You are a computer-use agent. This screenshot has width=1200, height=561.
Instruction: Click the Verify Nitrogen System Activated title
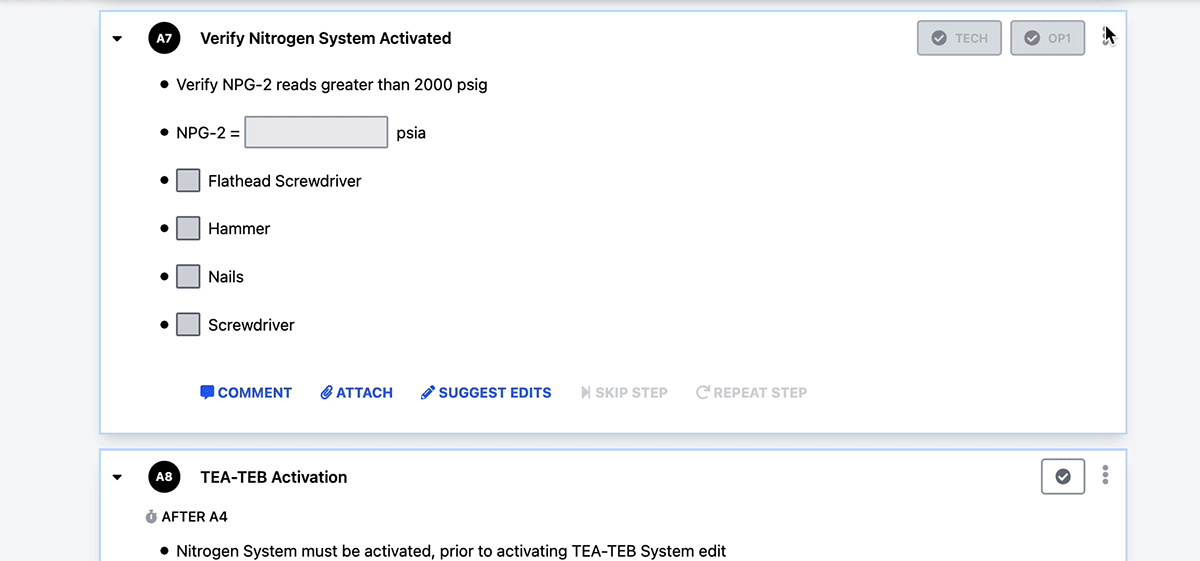(326, 38)
